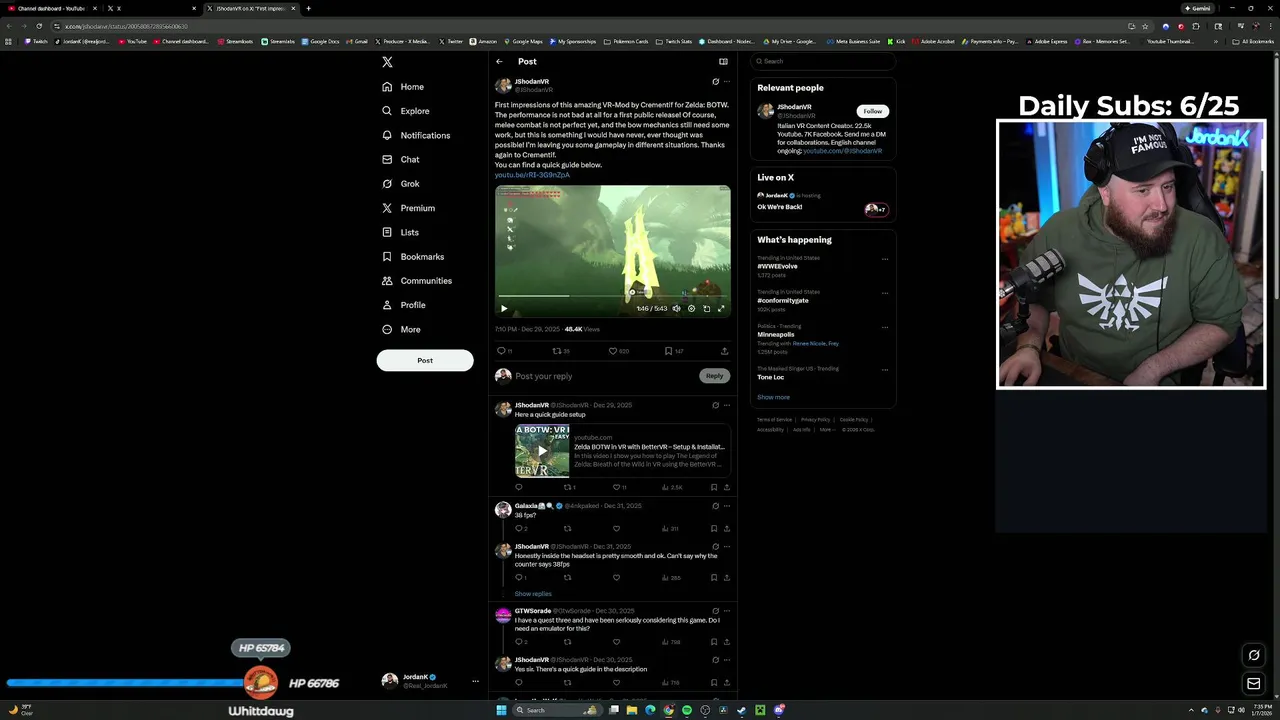1280x720 pixels.
Task: Open Bookmarks in the sidebar
Action: pos(413,257)
